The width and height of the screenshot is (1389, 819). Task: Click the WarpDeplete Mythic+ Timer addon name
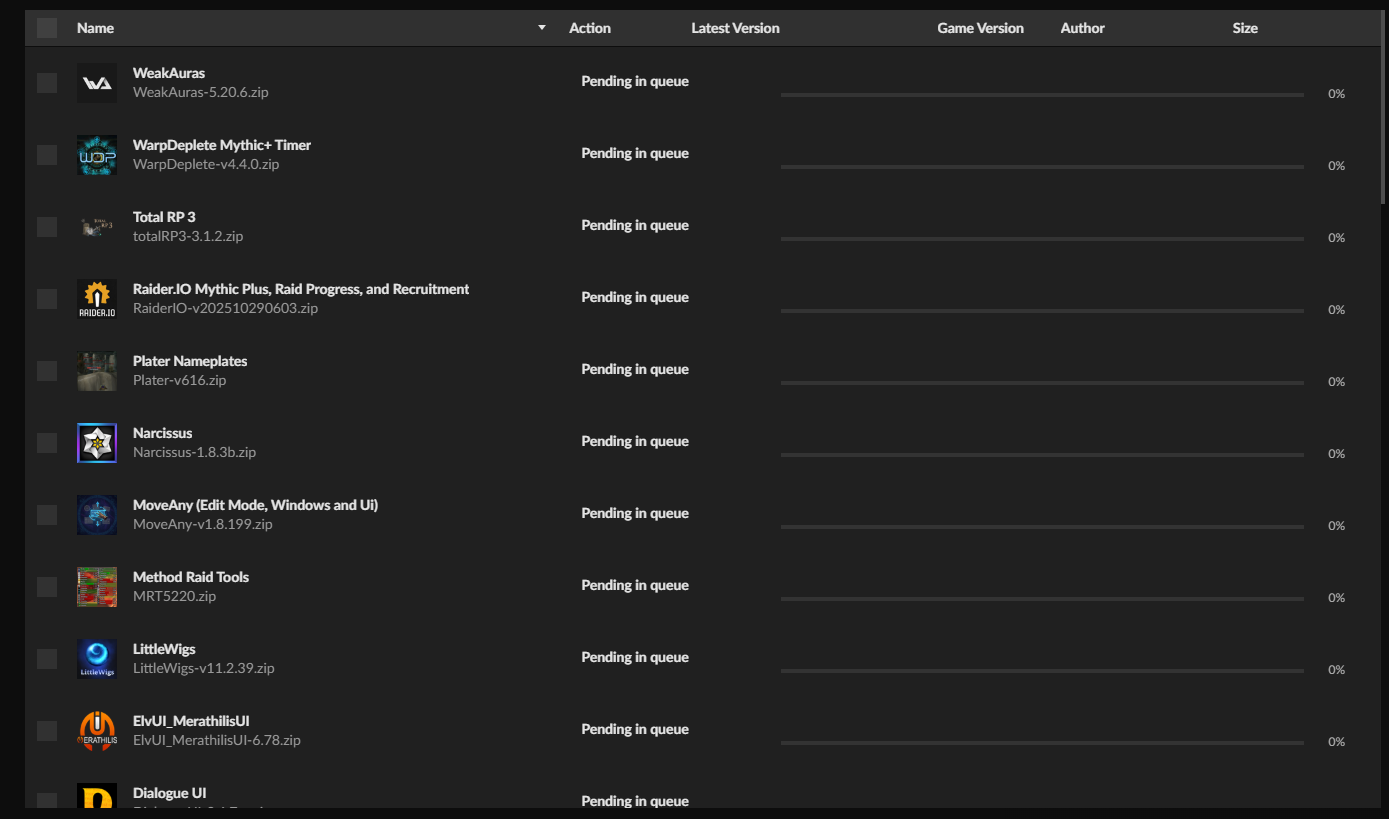(222, 145)
